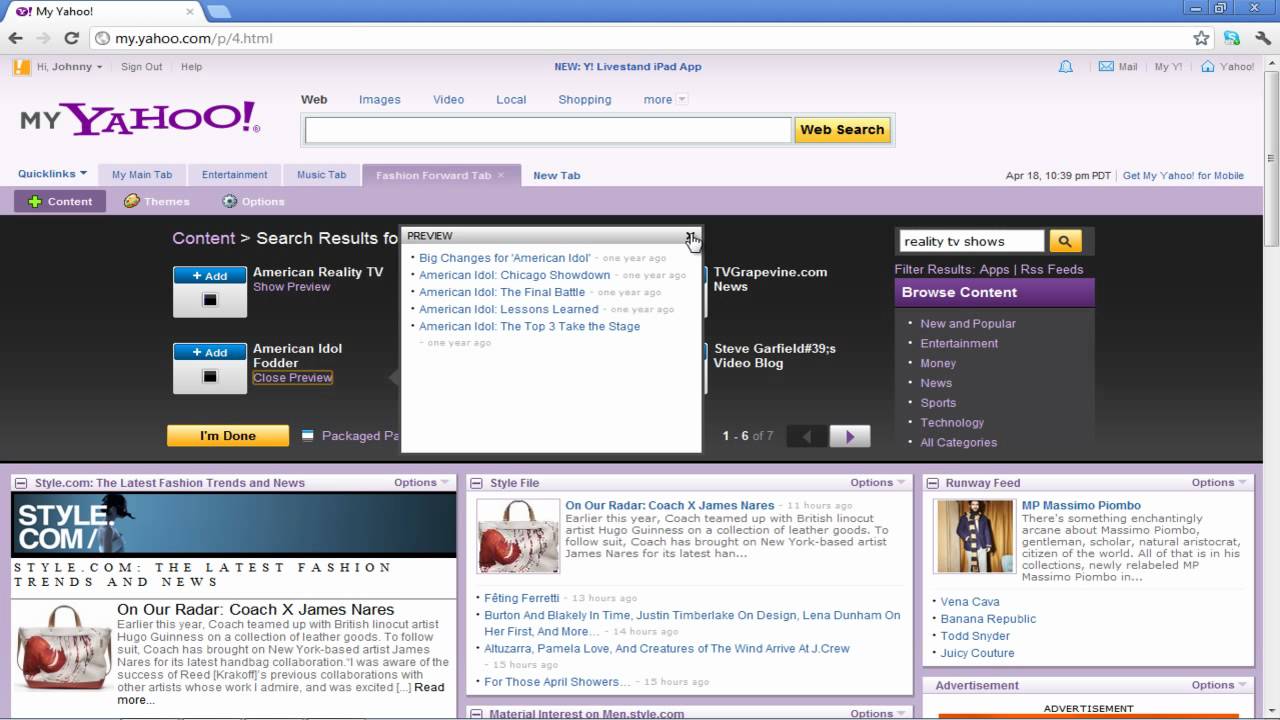Screen dimensions: 1280x720
Task: Browse the Technology content category
Action: point(952,423)
